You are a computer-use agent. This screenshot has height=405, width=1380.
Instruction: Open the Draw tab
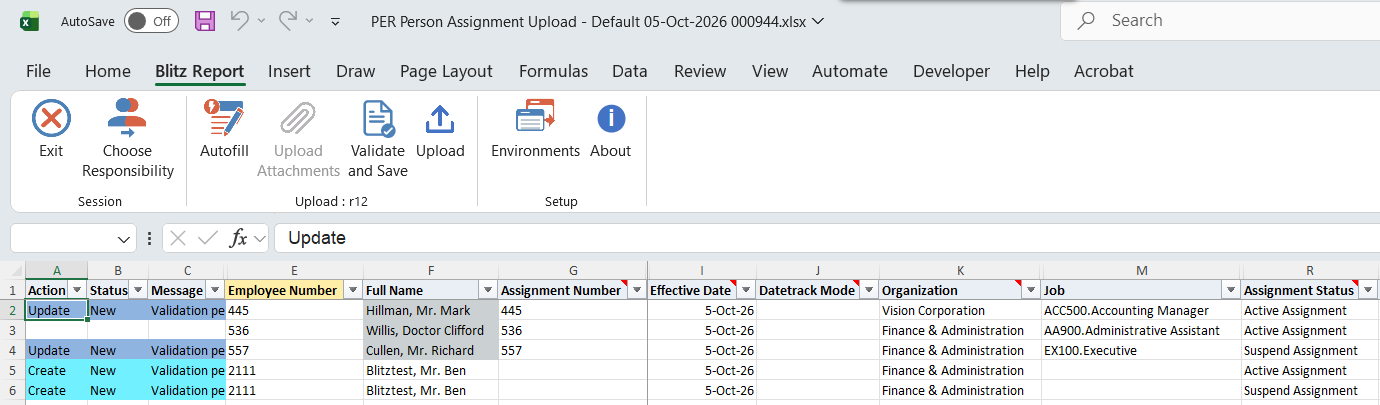(356, 71)
